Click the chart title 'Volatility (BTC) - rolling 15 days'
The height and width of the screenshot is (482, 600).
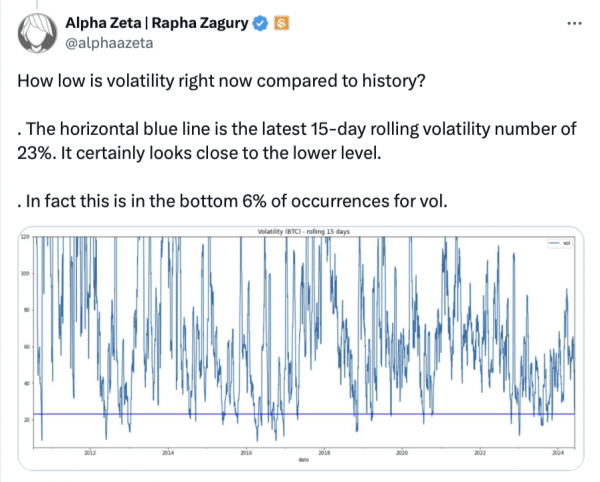(x=300, y=232)
